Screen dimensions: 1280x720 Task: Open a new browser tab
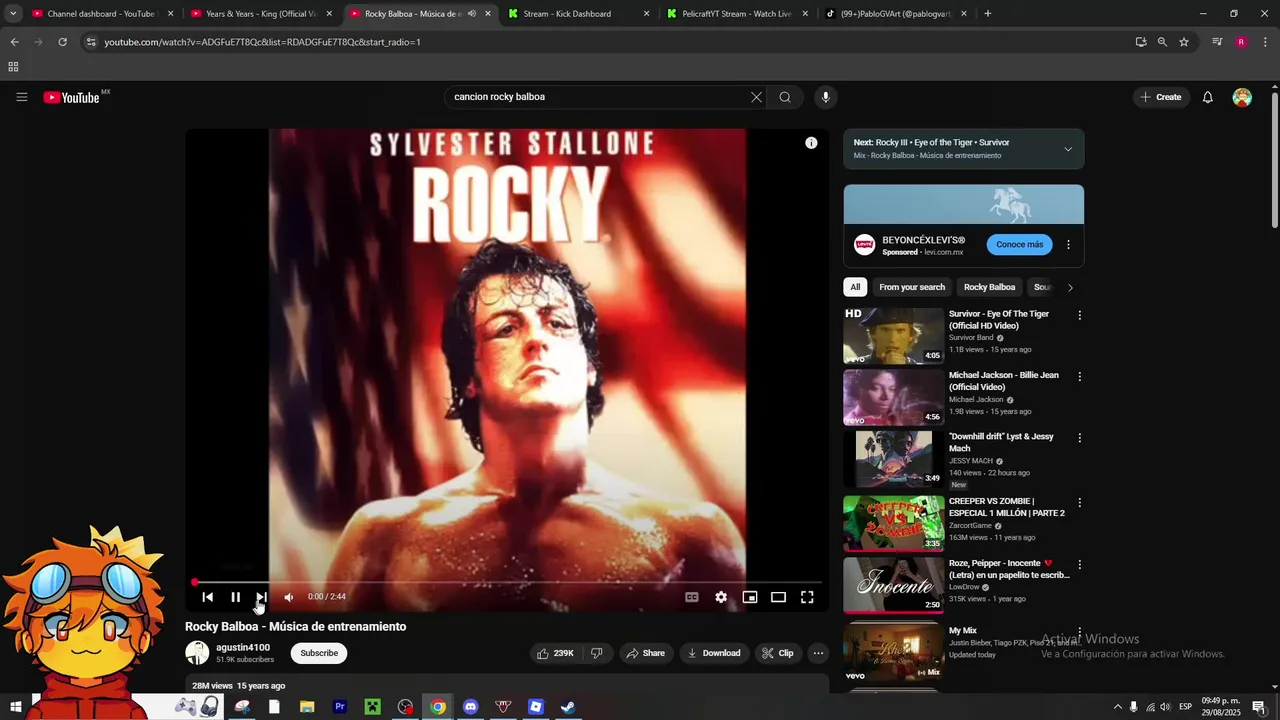(x=988, y=14)
